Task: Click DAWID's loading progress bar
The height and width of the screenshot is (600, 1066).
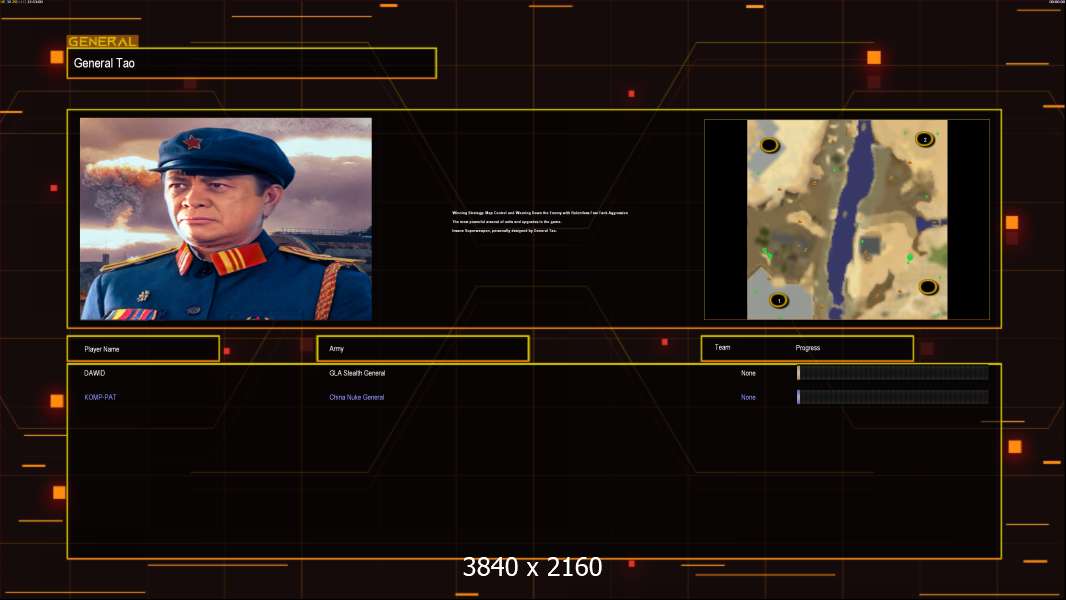Action: (893, 372)
